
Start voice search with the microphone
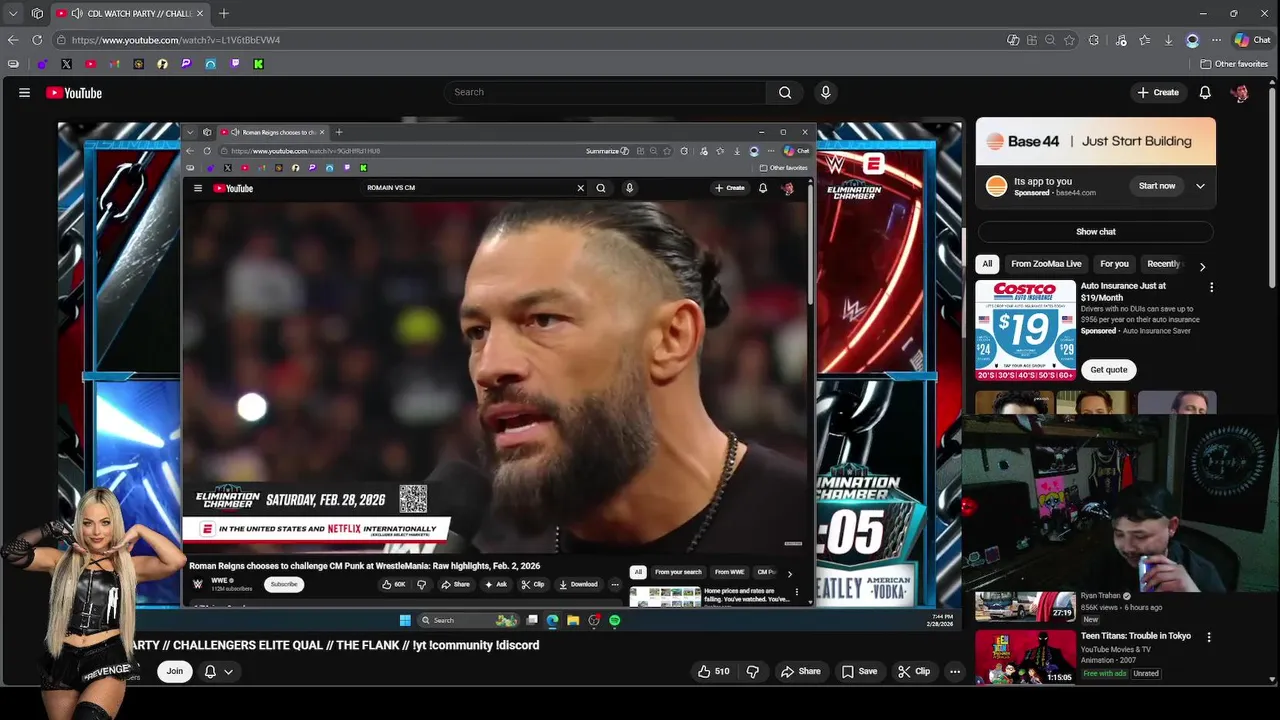pos(825,92)
